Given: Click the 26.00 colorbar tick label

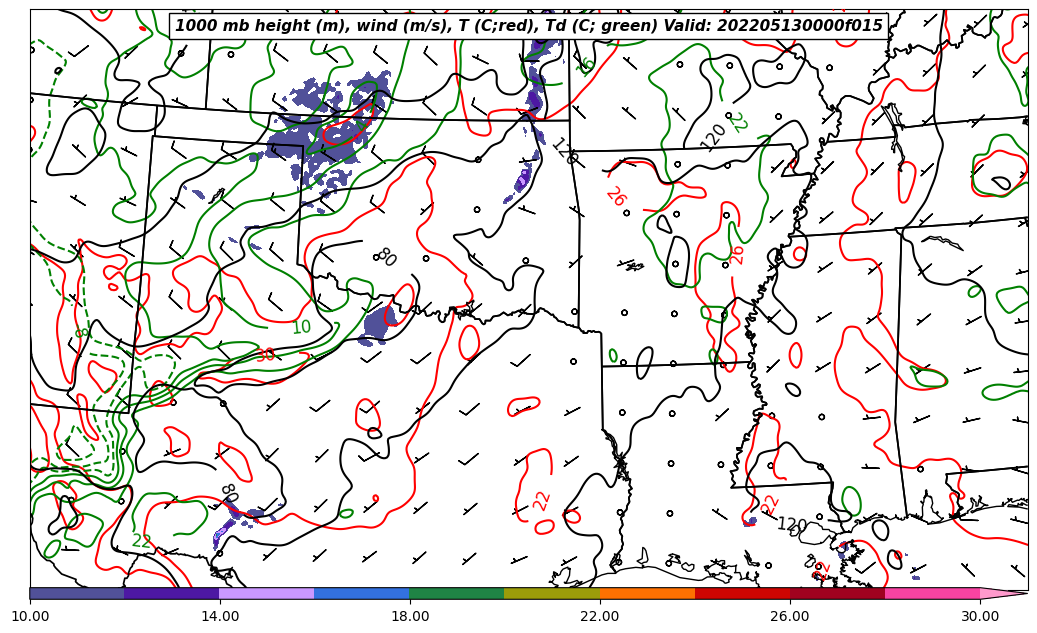Looking at the screenshot, I should tap(790, 616).
